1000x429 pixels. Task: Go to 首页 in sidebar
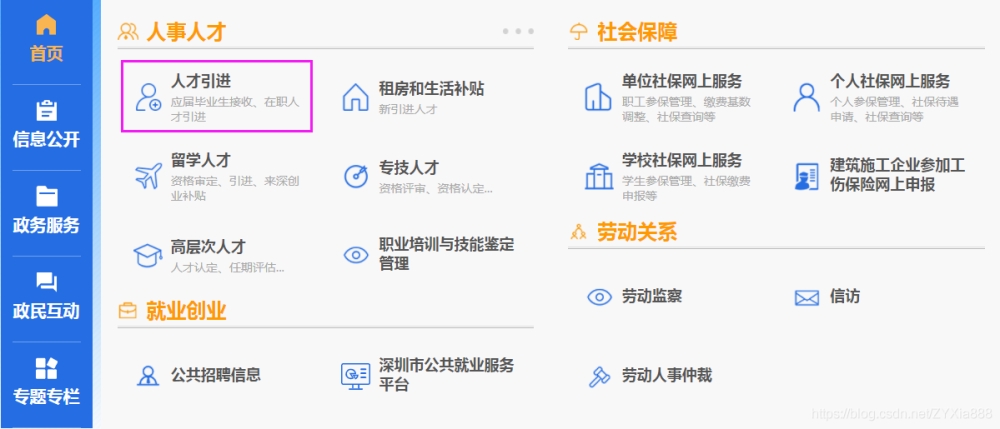point(46,38)
